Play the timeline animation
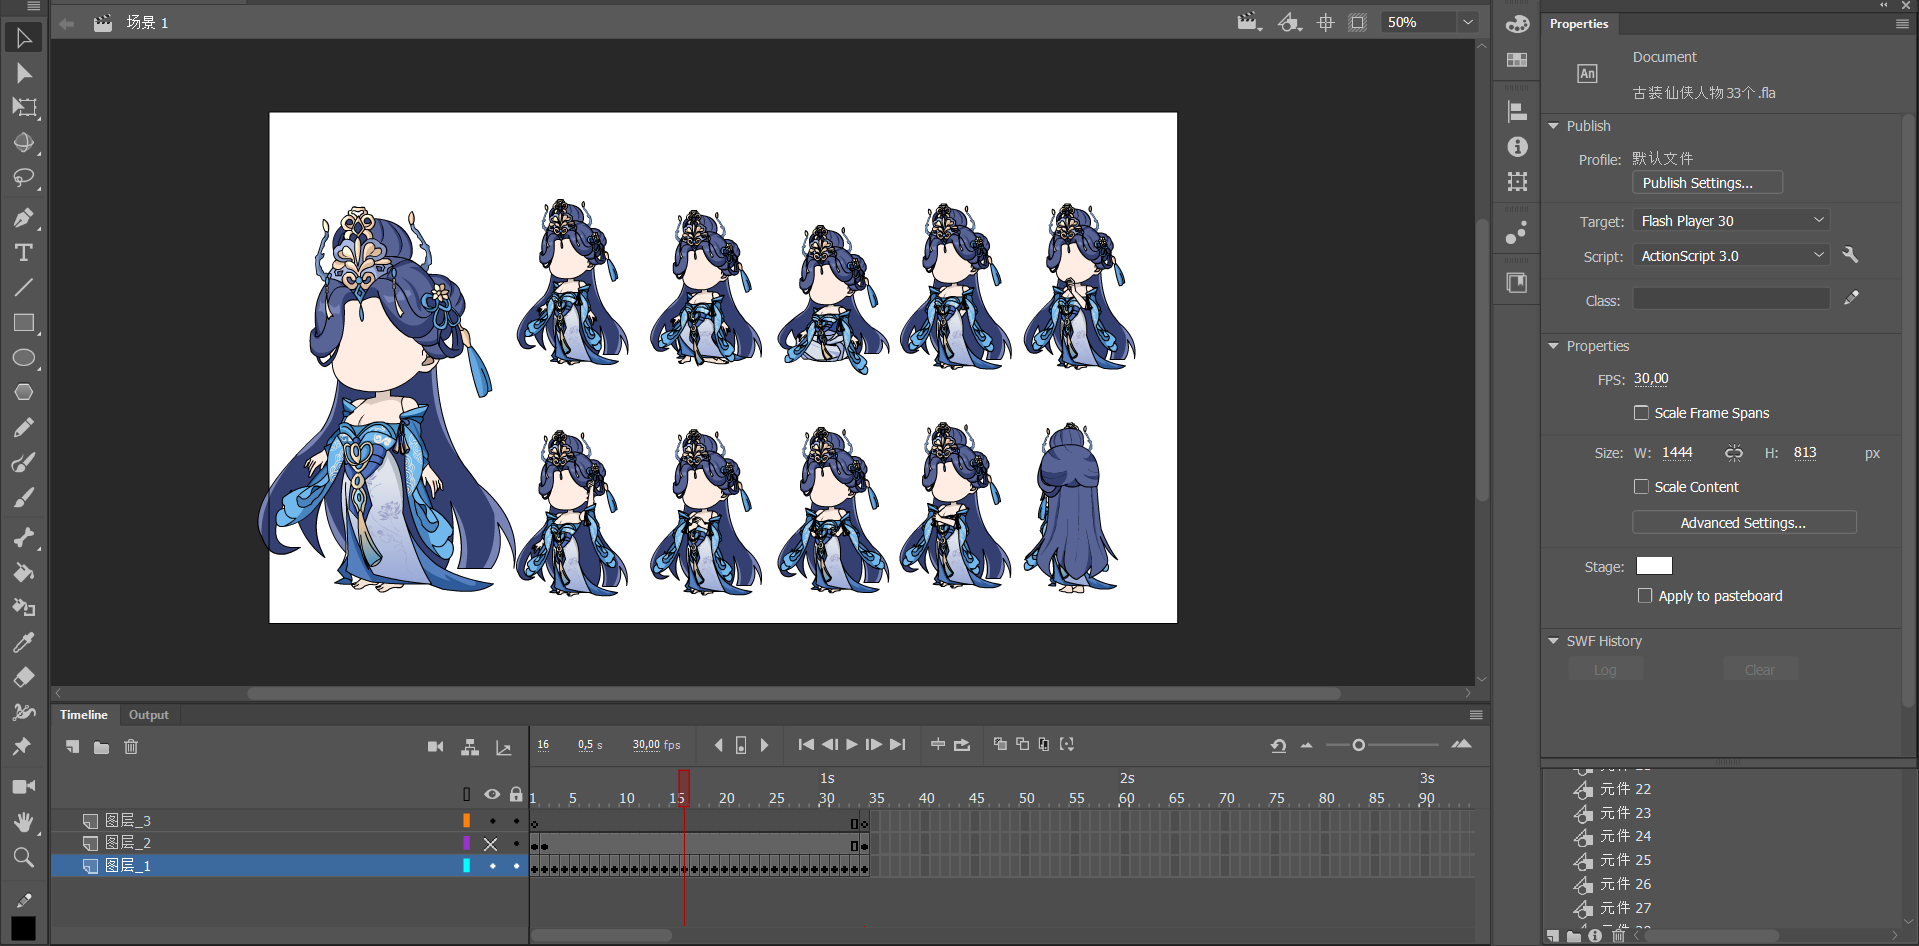This screenshot has height=946, width=1919. click(x=852, y=744)
